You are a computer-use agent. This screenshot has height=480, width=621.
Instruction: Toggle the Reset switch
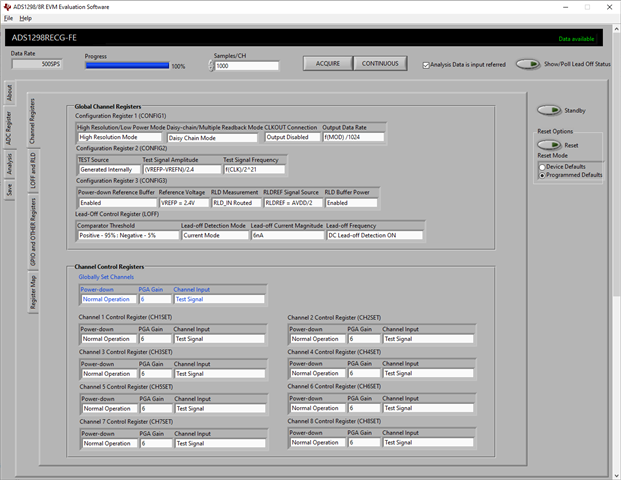coord(549,145)
